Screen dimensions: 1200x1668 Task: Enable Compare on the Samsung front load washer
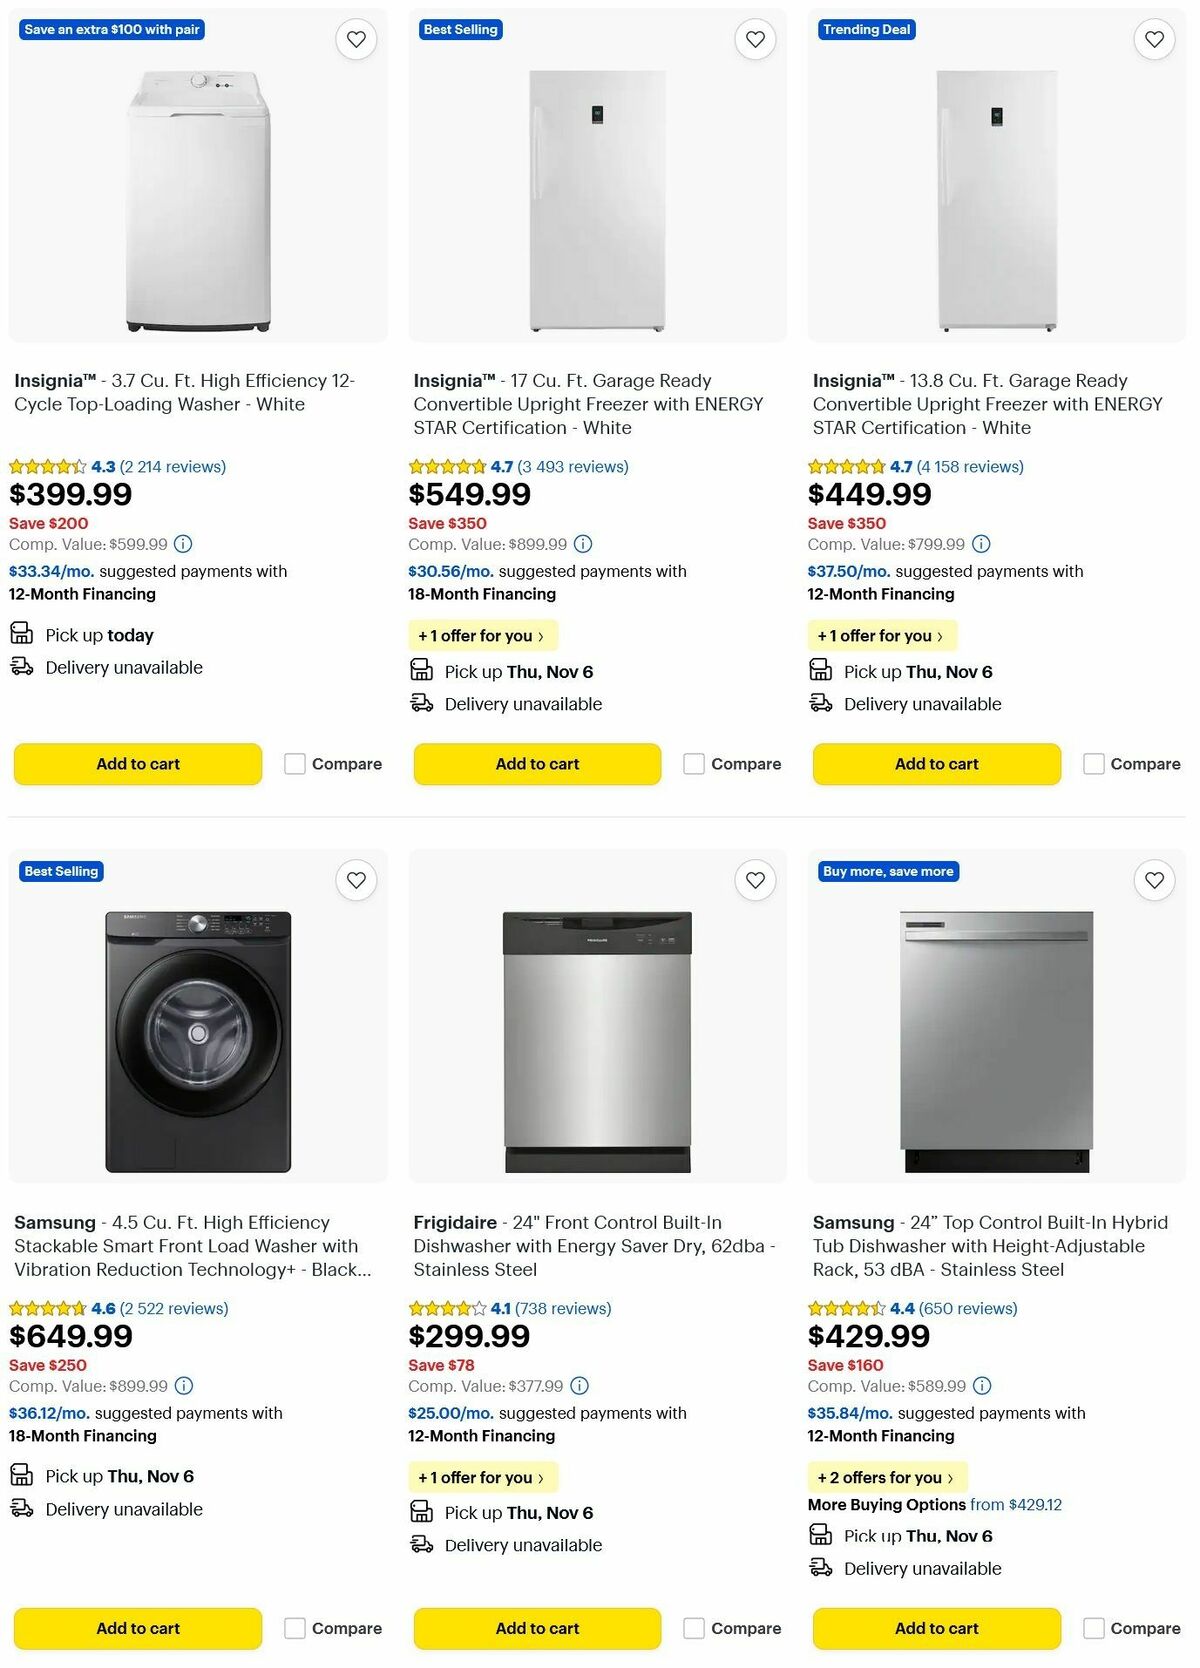click(294, 1629)
